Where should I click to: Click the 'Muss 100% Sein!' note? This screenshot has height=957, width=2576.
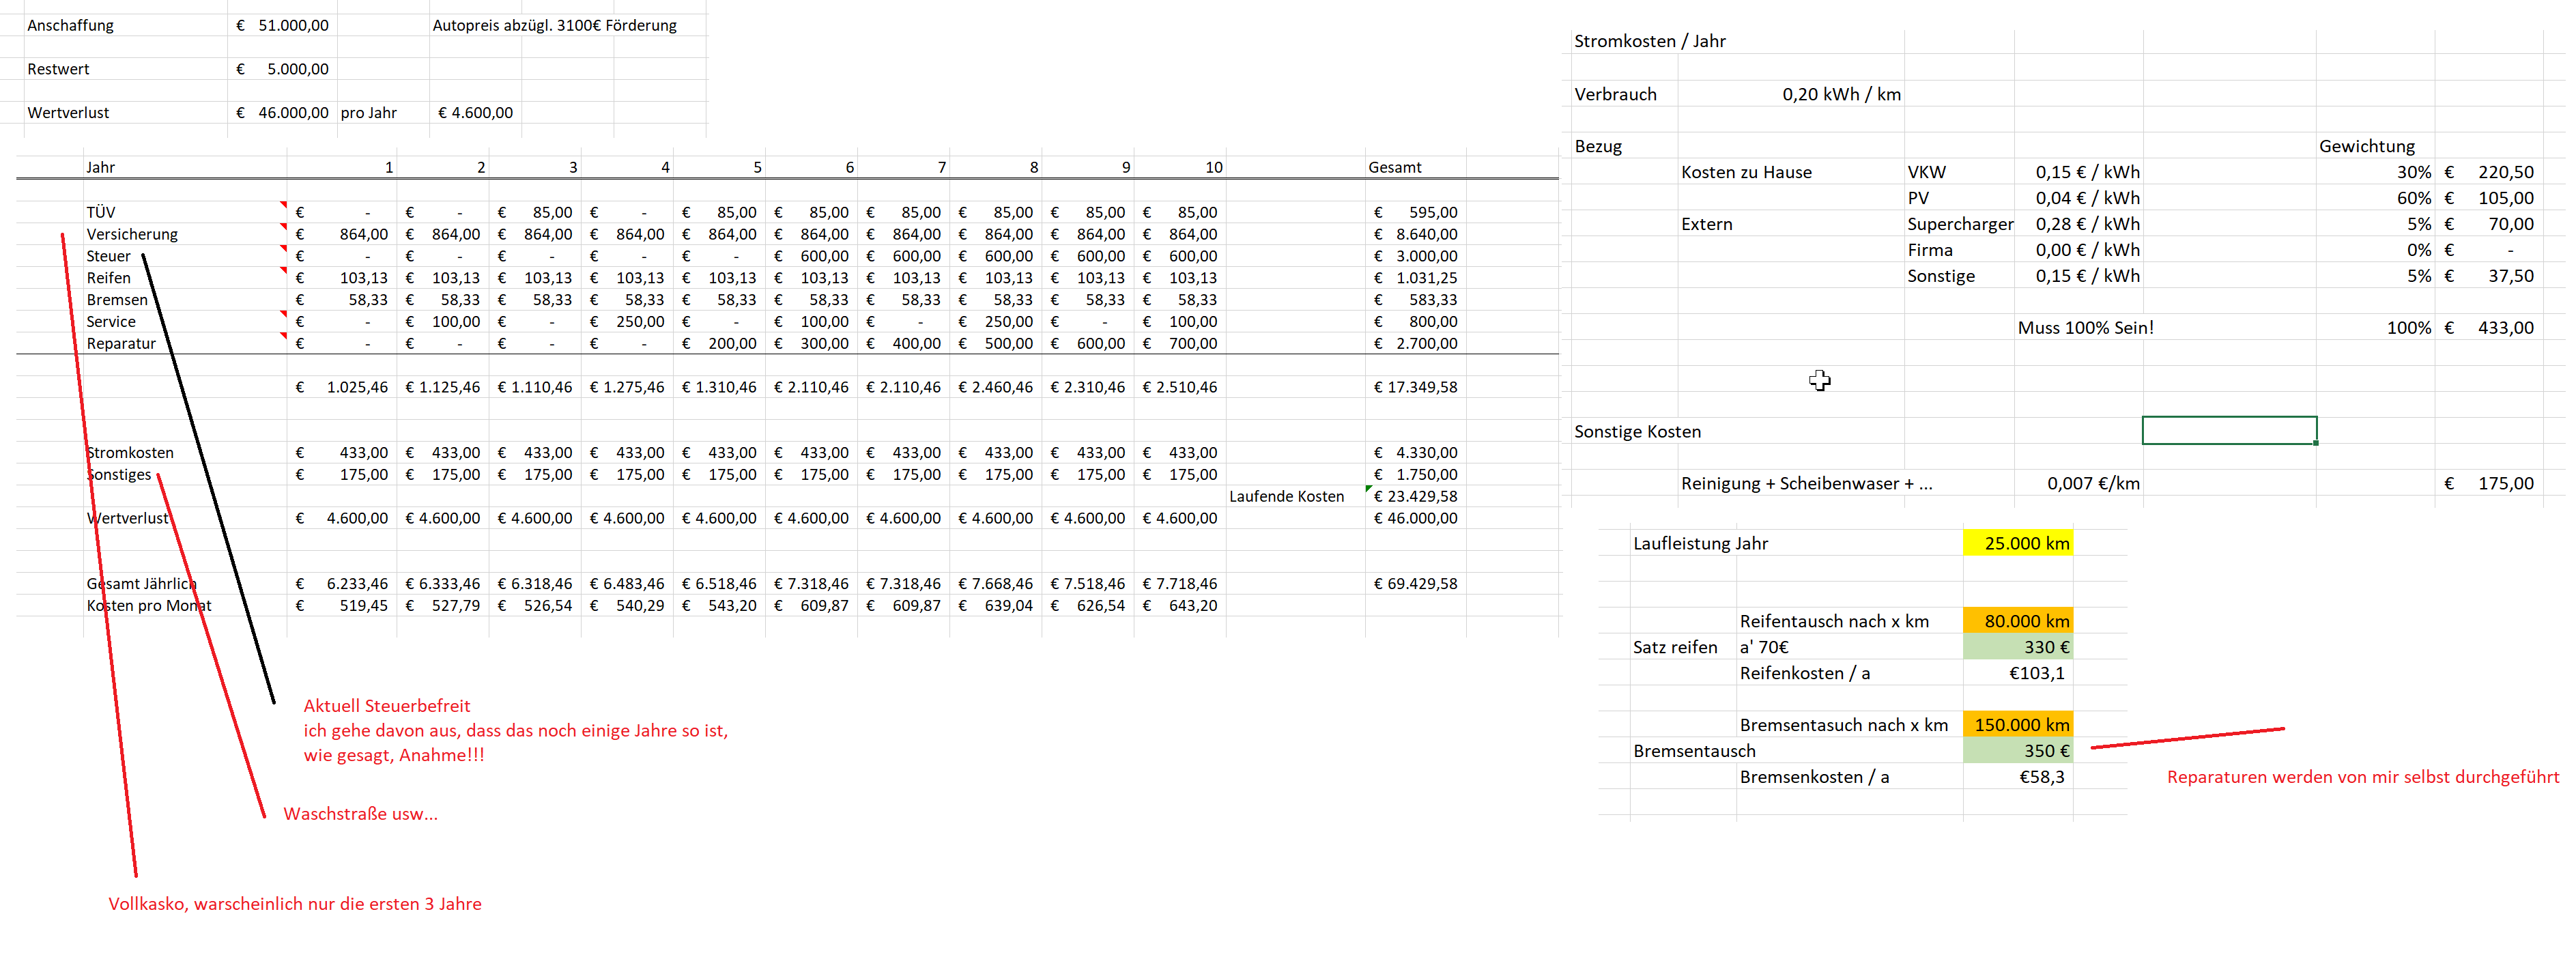point(2085,328)
